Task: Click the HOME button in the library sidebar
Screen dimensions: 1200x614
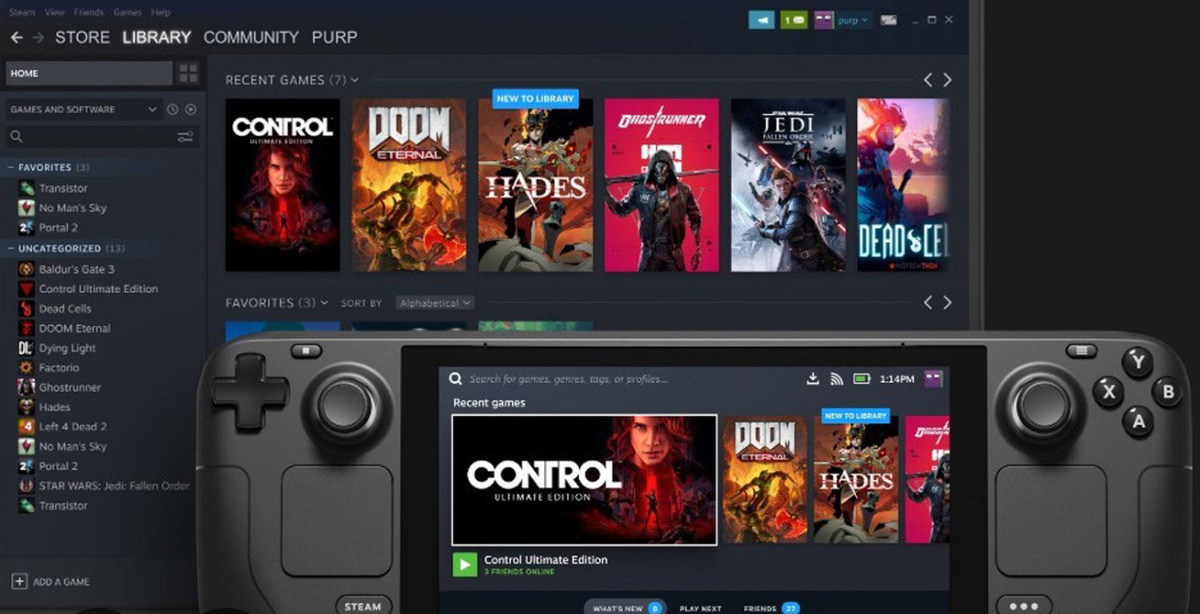Action: pyautogui.click(x=90, y=73)
